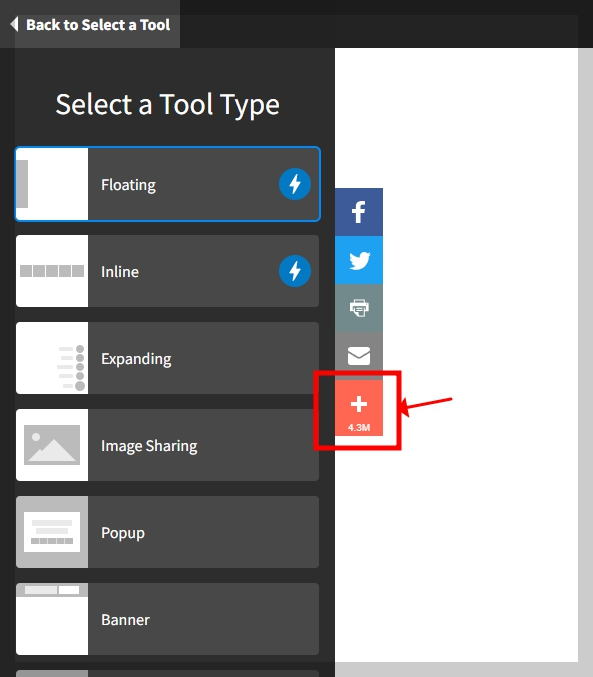Choose the Image Sharing tool type
The height and width of the screenshot is (677, 593).
click(168, 445)
